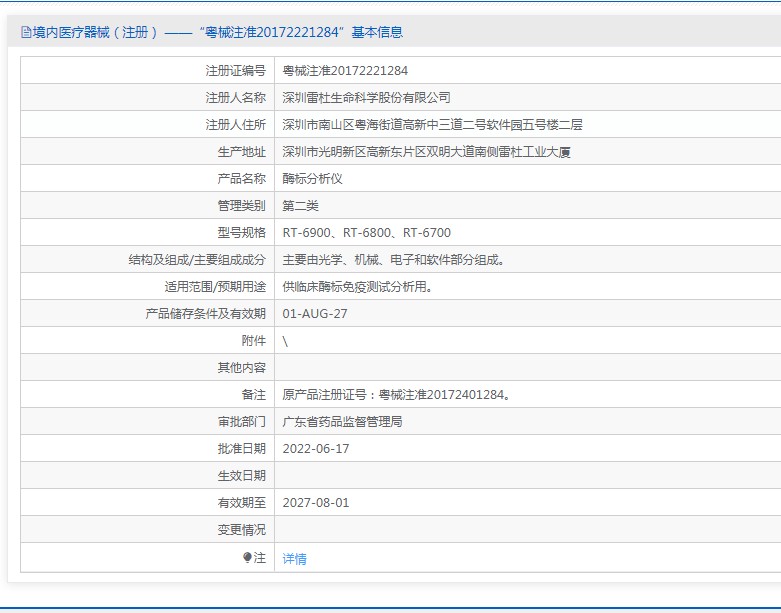Click the 生效日期 label

242,476
